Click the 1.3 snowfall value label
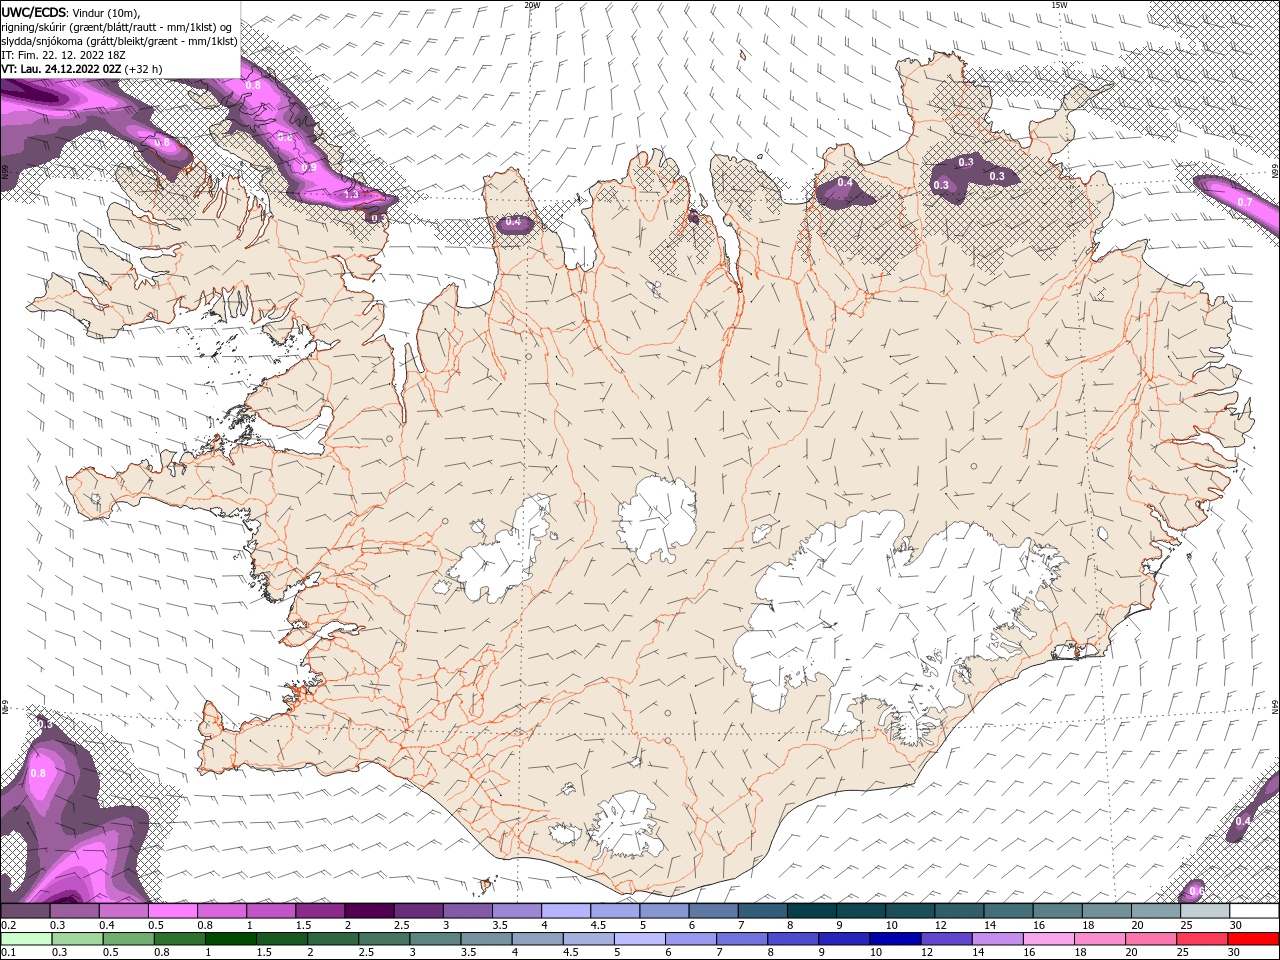 (x=351, y=194)
